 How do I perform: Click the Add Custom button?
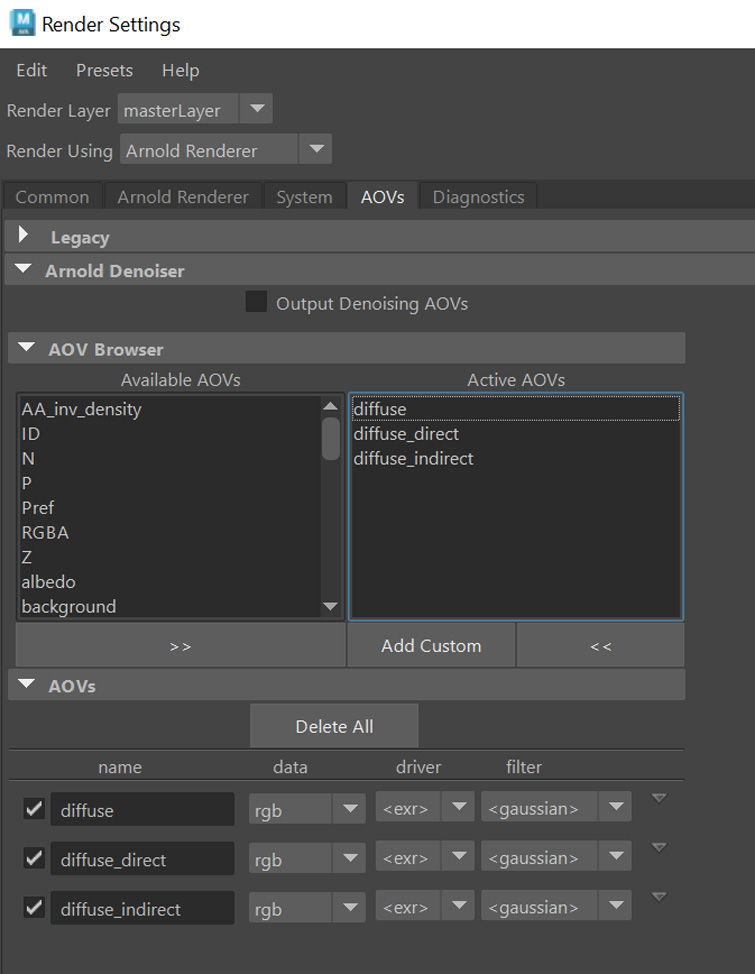point(431,646)
